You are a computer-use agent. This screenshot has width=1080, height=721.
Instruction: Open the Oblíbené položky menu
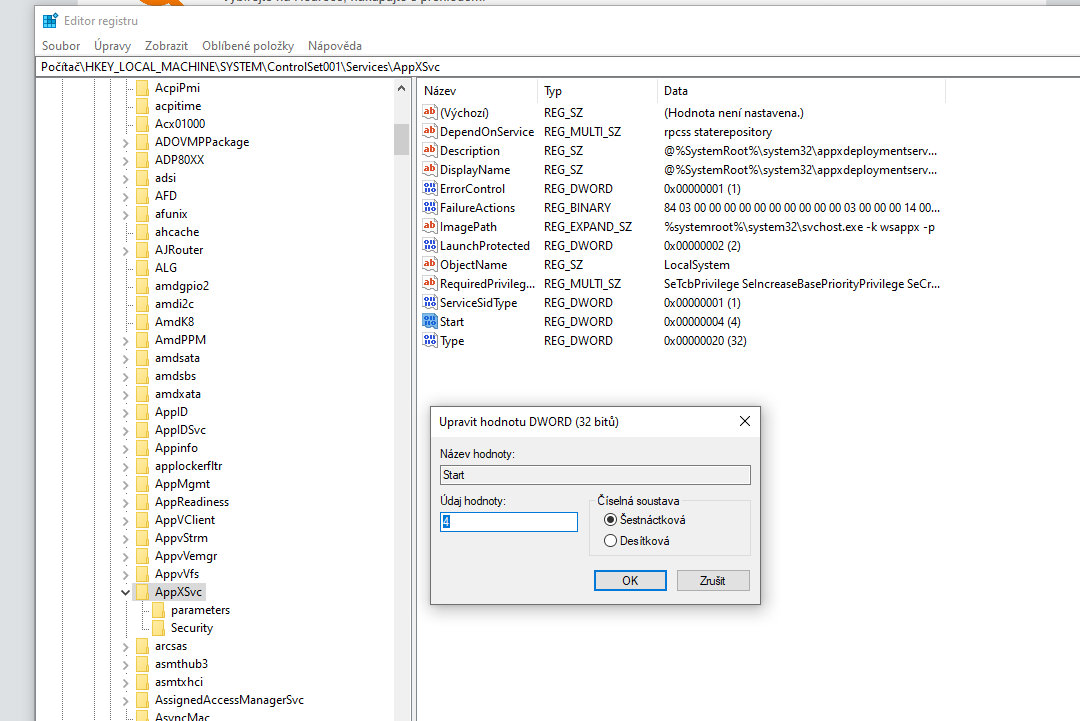coord(247,46)
